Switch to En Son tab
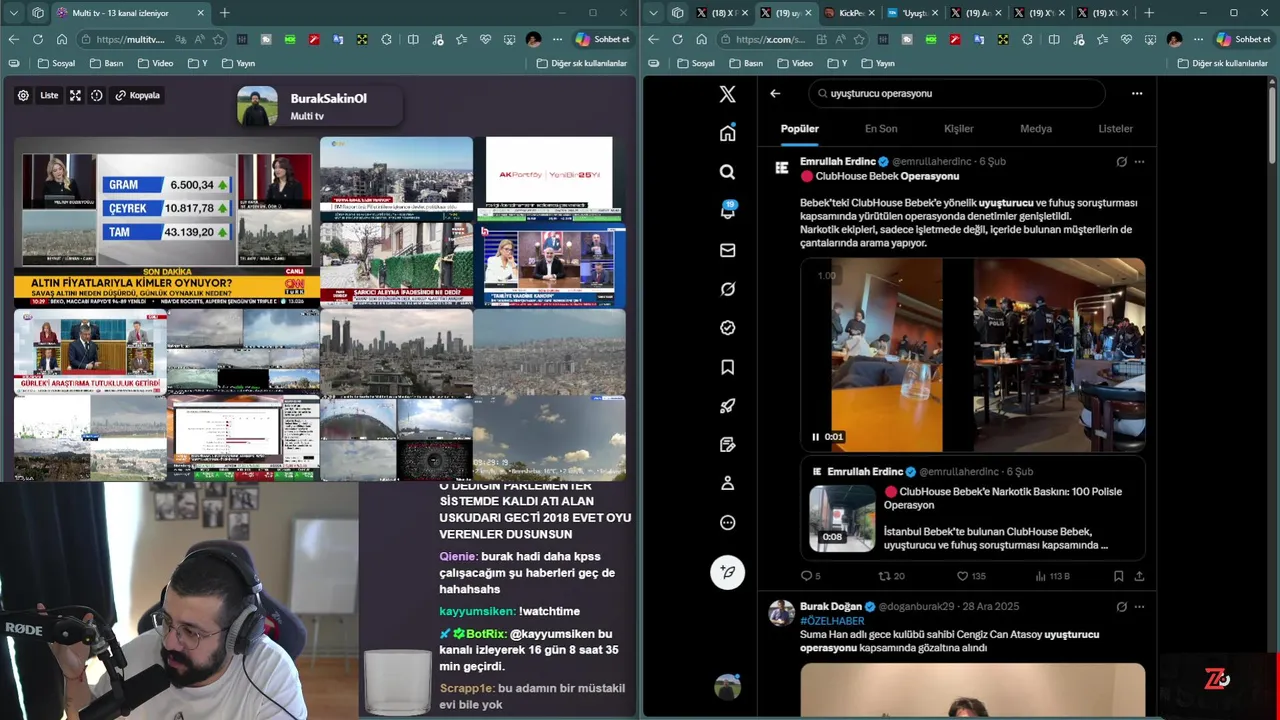The height and width of the screenshot is (720, 1280). [881, 128]
